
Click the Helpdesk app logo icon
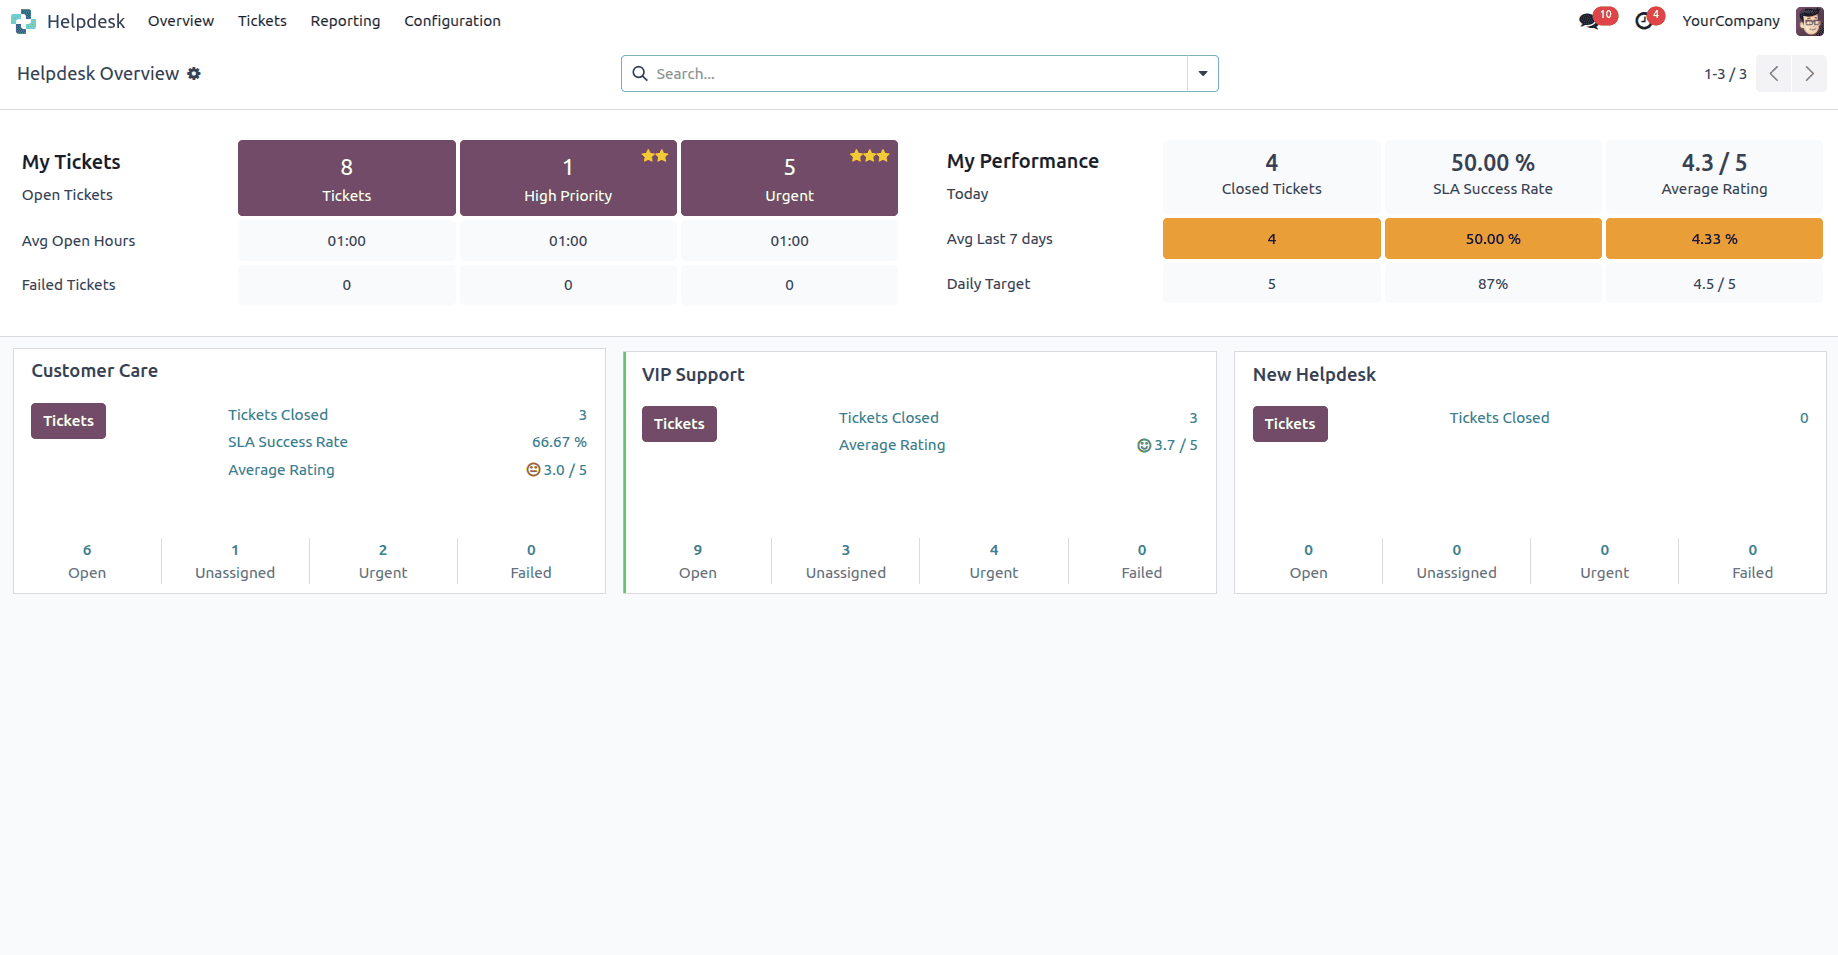23,21
